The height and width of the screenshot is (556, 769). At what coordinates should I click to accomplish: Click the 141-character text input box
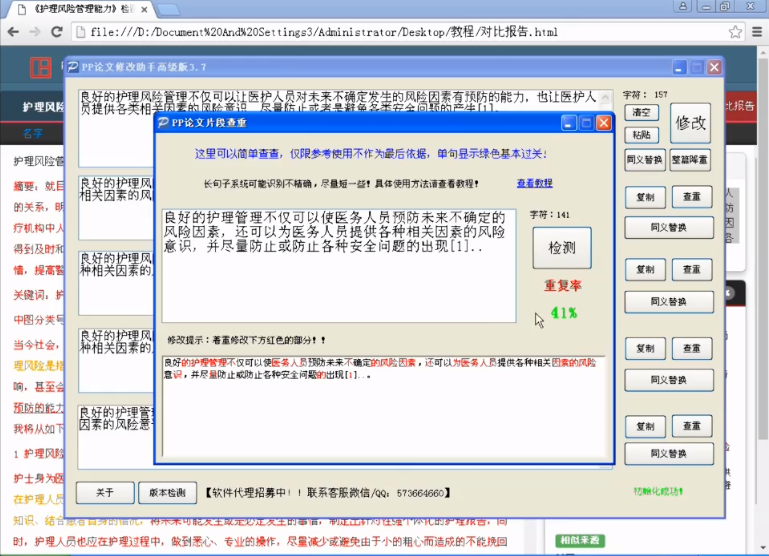[339, 266]
